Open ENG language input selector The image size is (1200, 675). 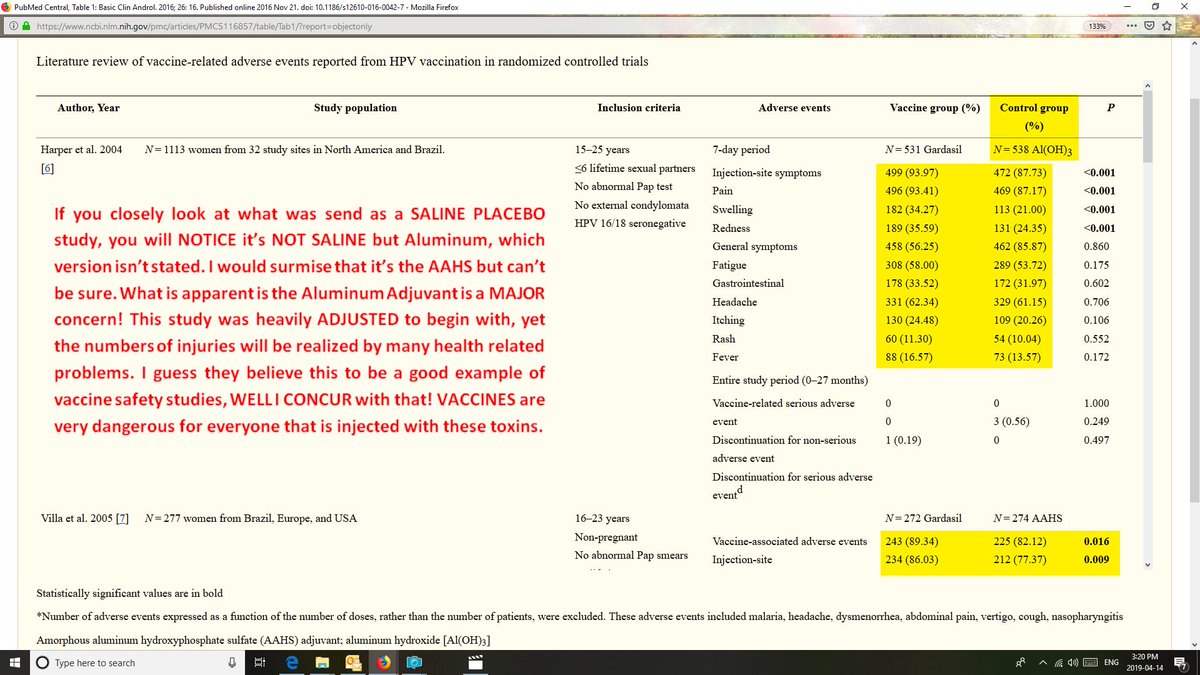[1111, 662]
